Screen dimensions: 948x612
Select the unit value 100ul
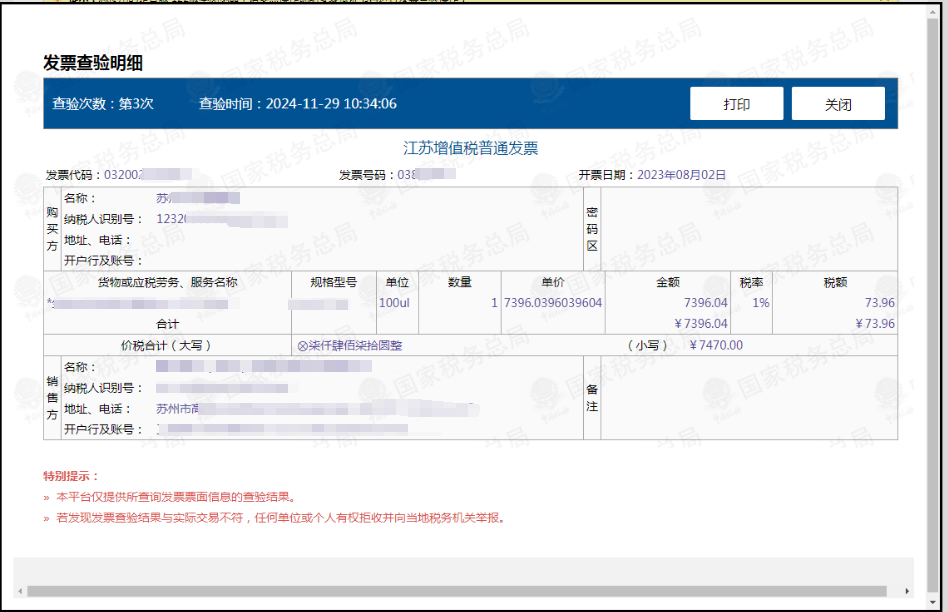pyautogui.click(x=396, y=302)
